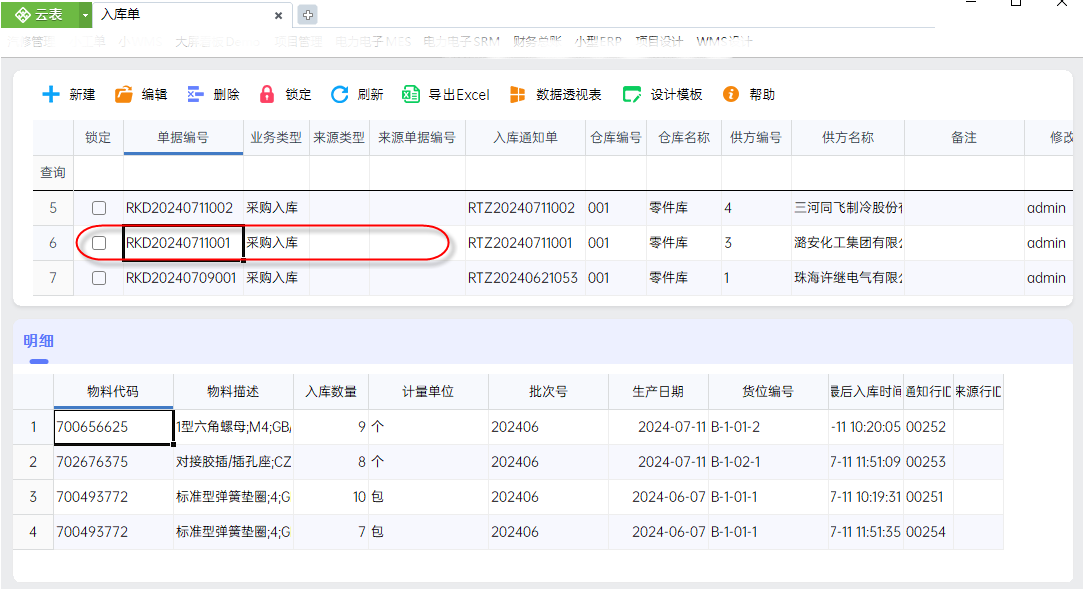Select cell RTZ20240621053
This screenshot has height=589, width=1083.
pyautogui.click(x=525, y=278)
